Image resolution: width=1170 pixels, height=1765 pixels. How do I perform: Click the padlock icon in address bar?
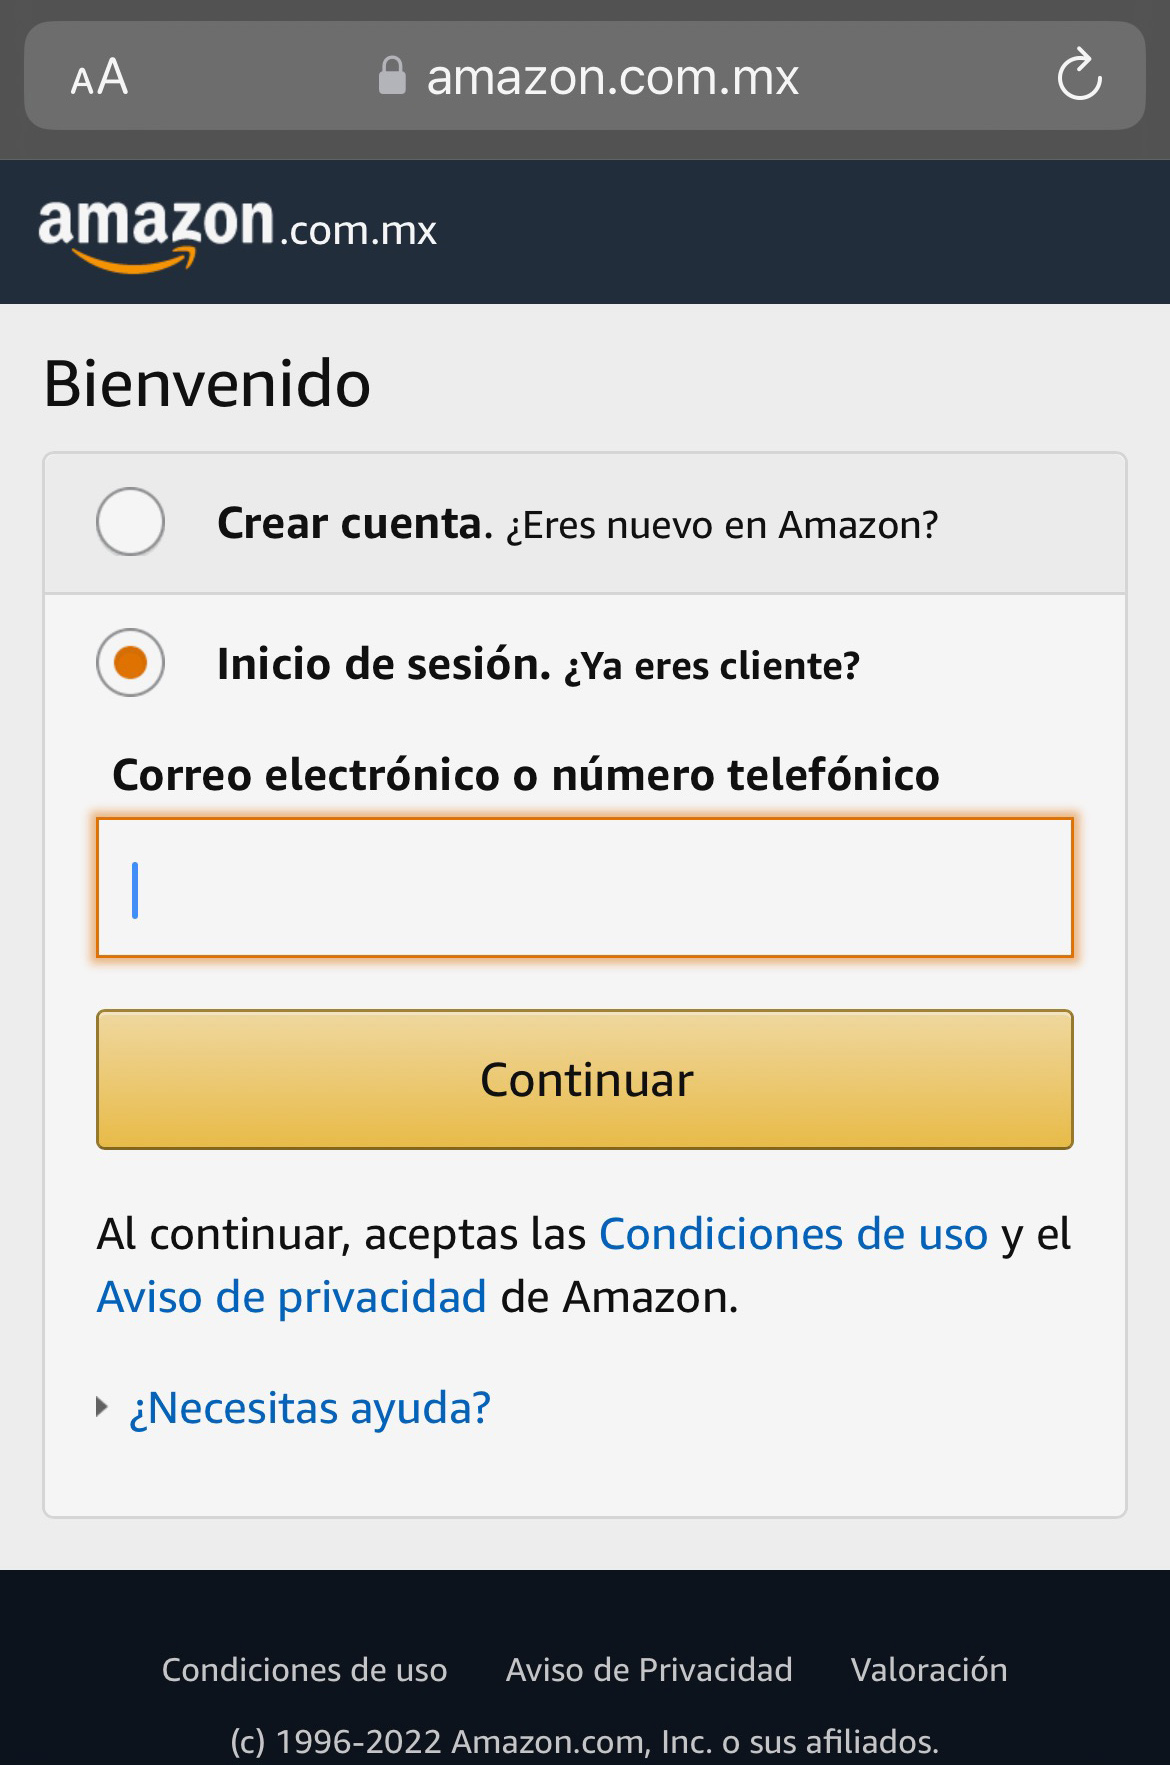point(392,76)
